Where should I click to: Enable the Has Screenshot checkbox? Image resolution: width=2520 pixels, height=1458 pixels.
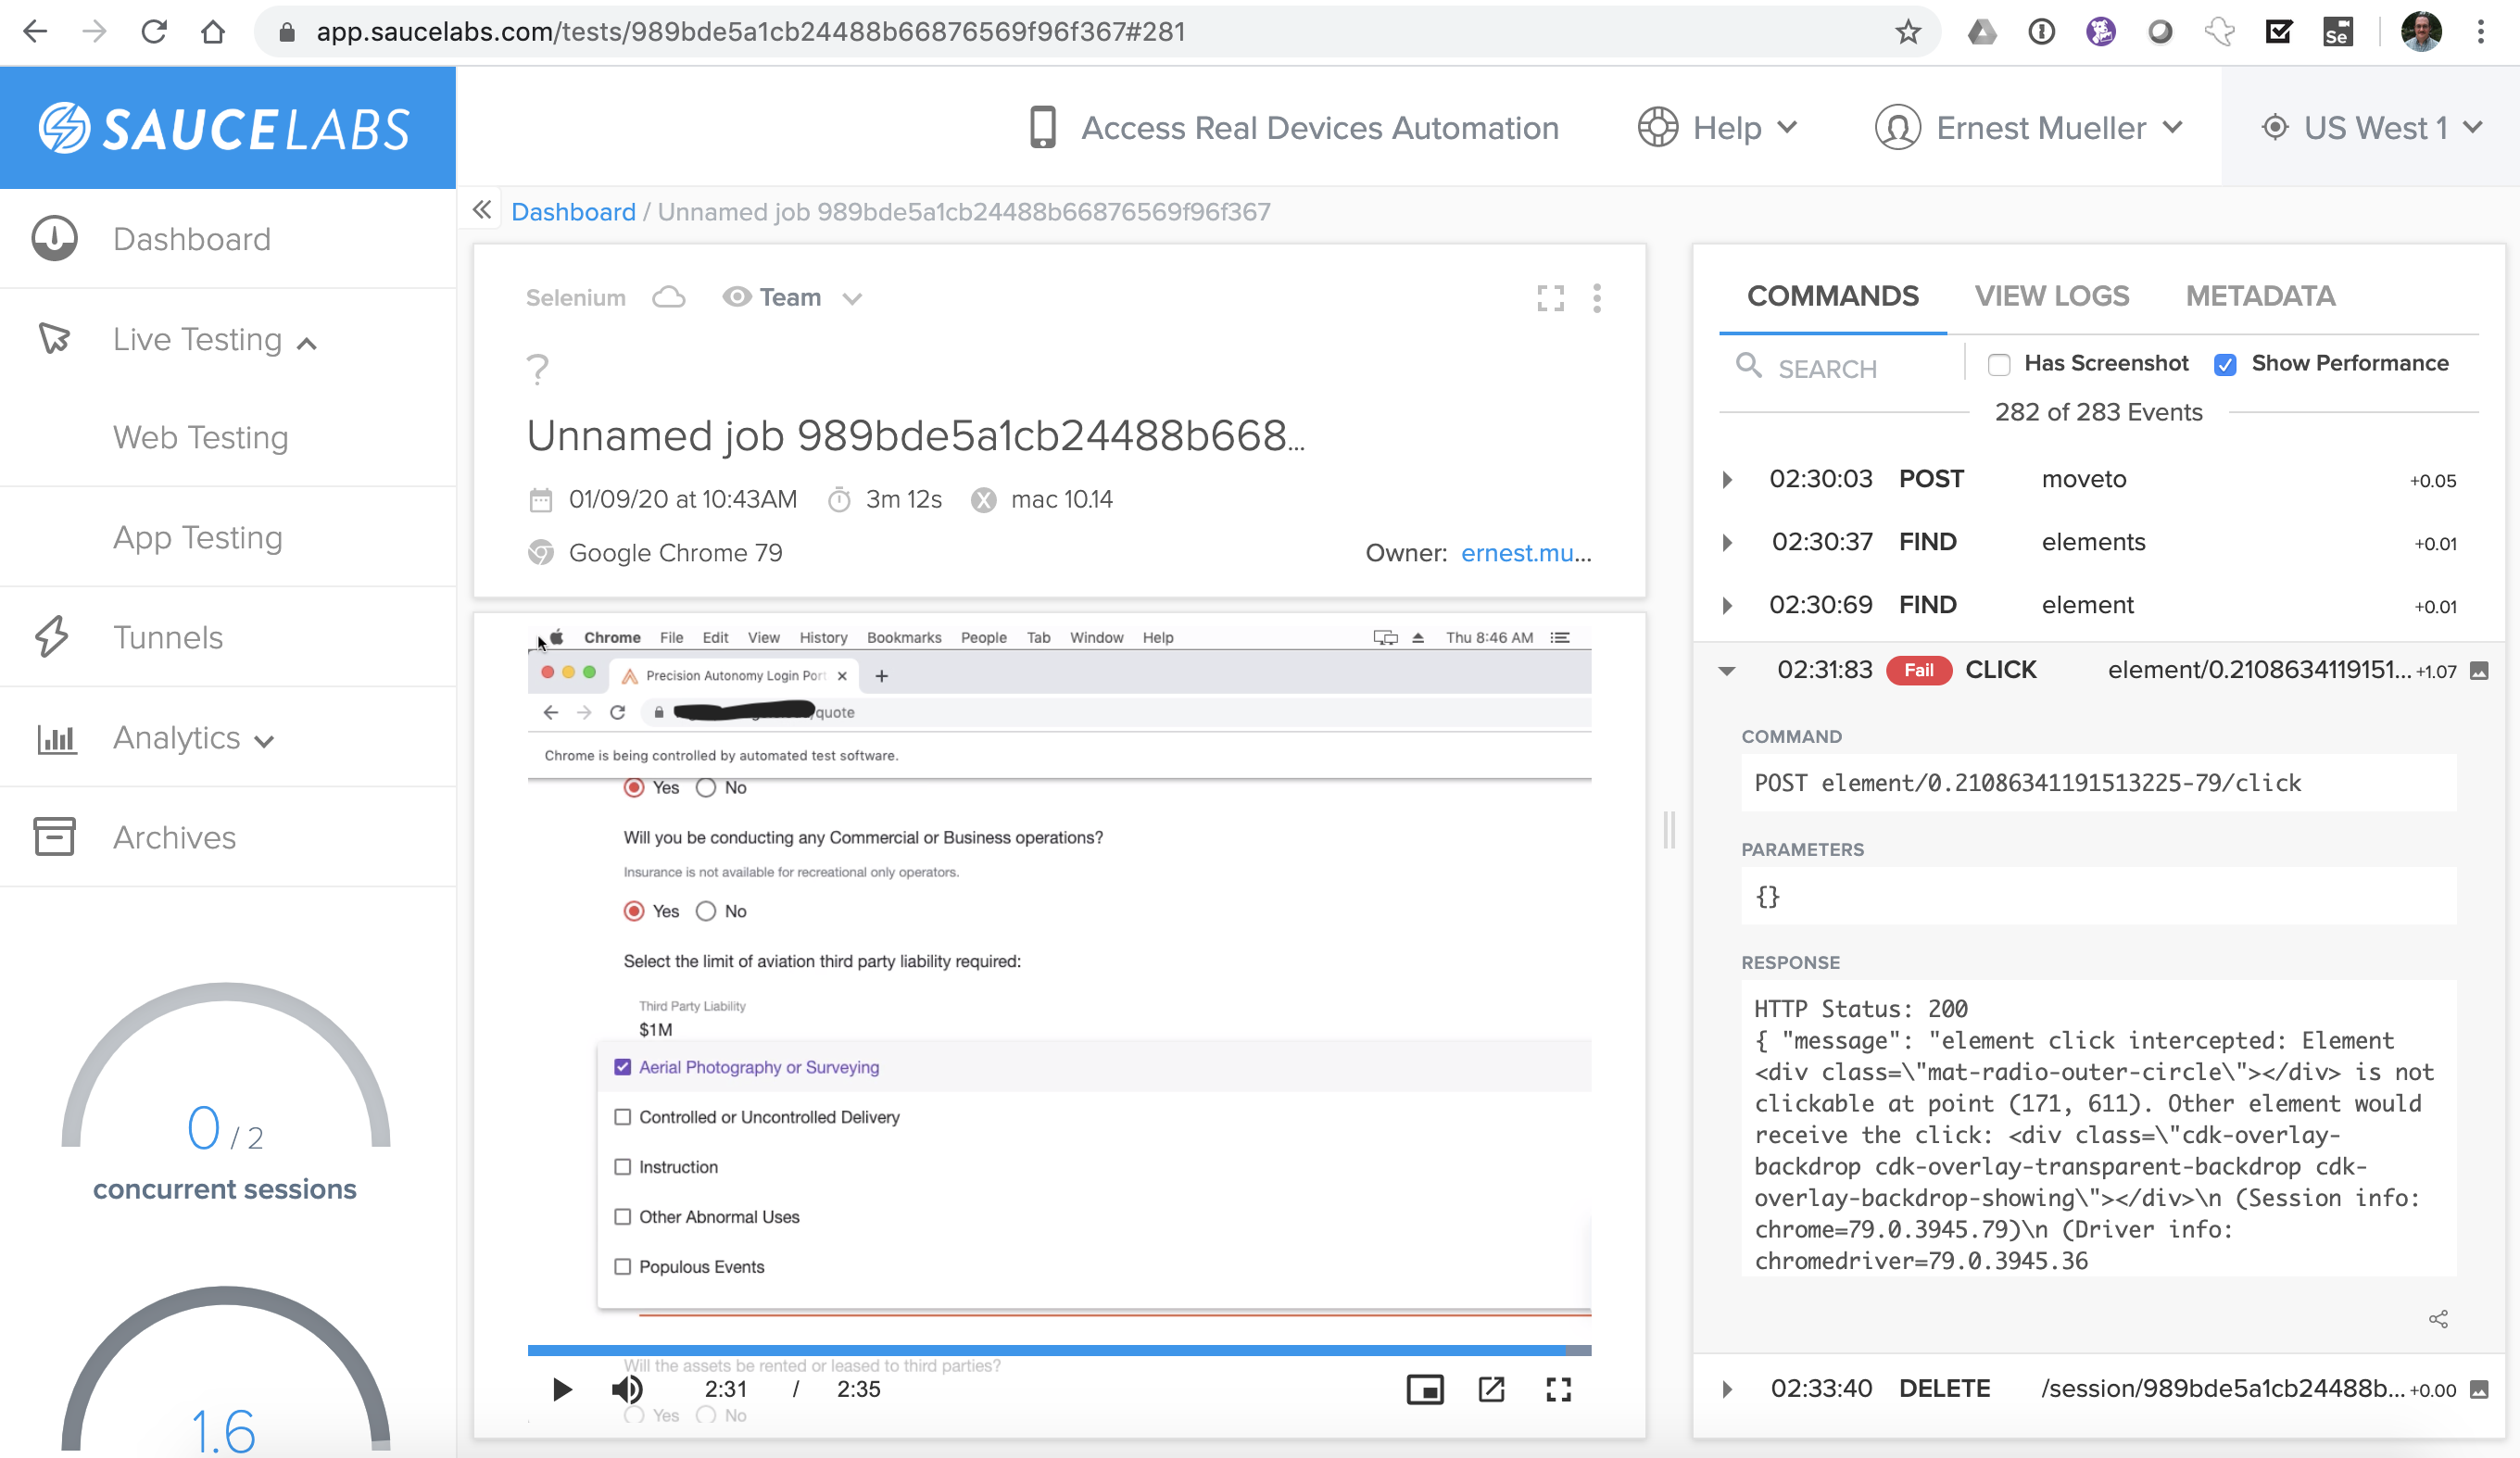point(1999,365)
